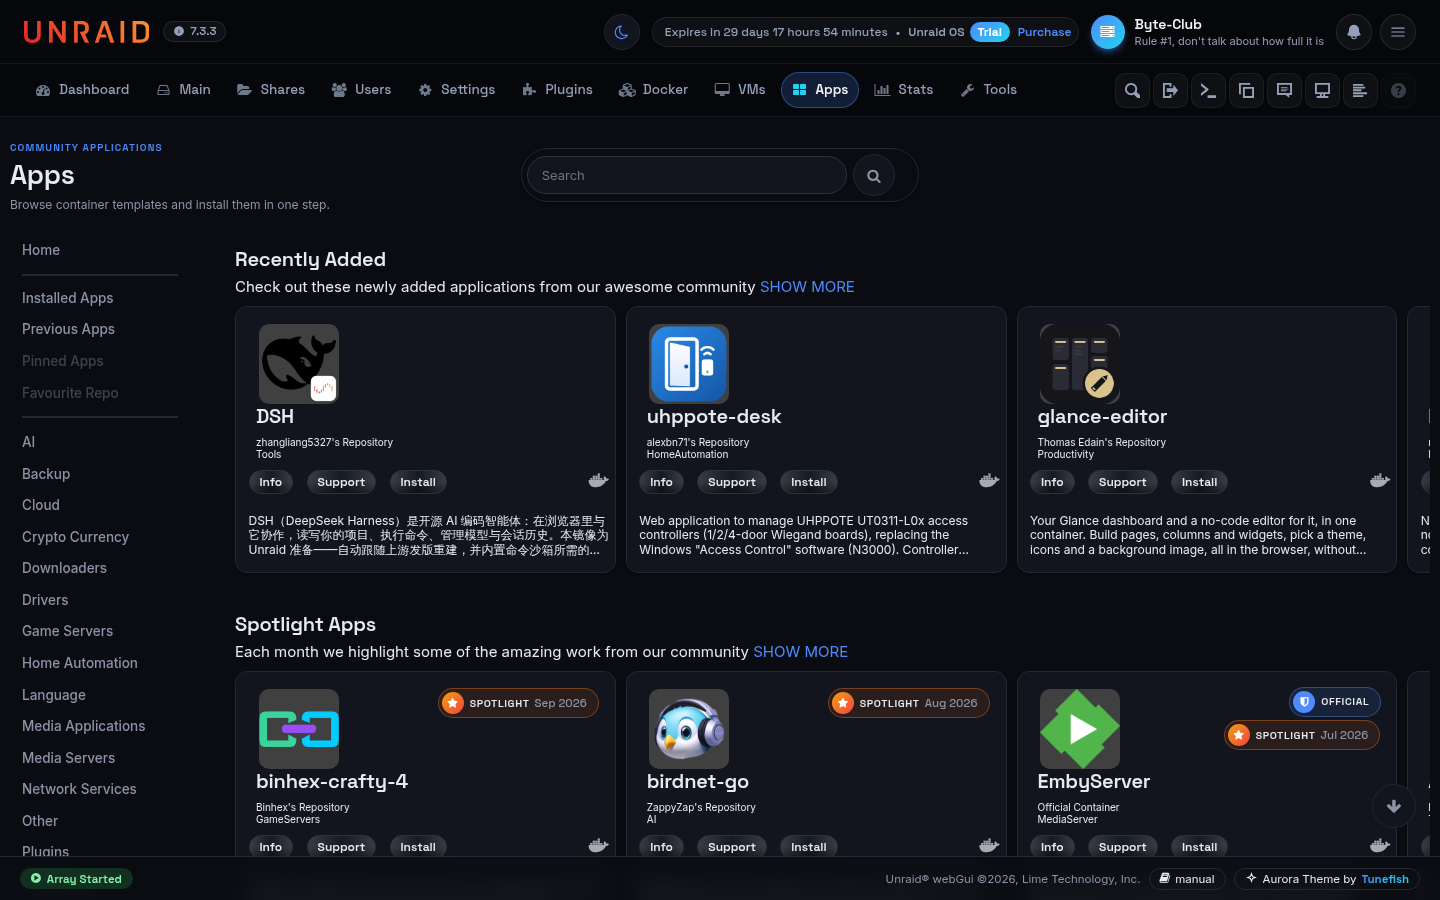Open Previous Apps in sidebar
Image resolution: width=1440 pixels, height=900 pixels.
[x=68, y=329]
